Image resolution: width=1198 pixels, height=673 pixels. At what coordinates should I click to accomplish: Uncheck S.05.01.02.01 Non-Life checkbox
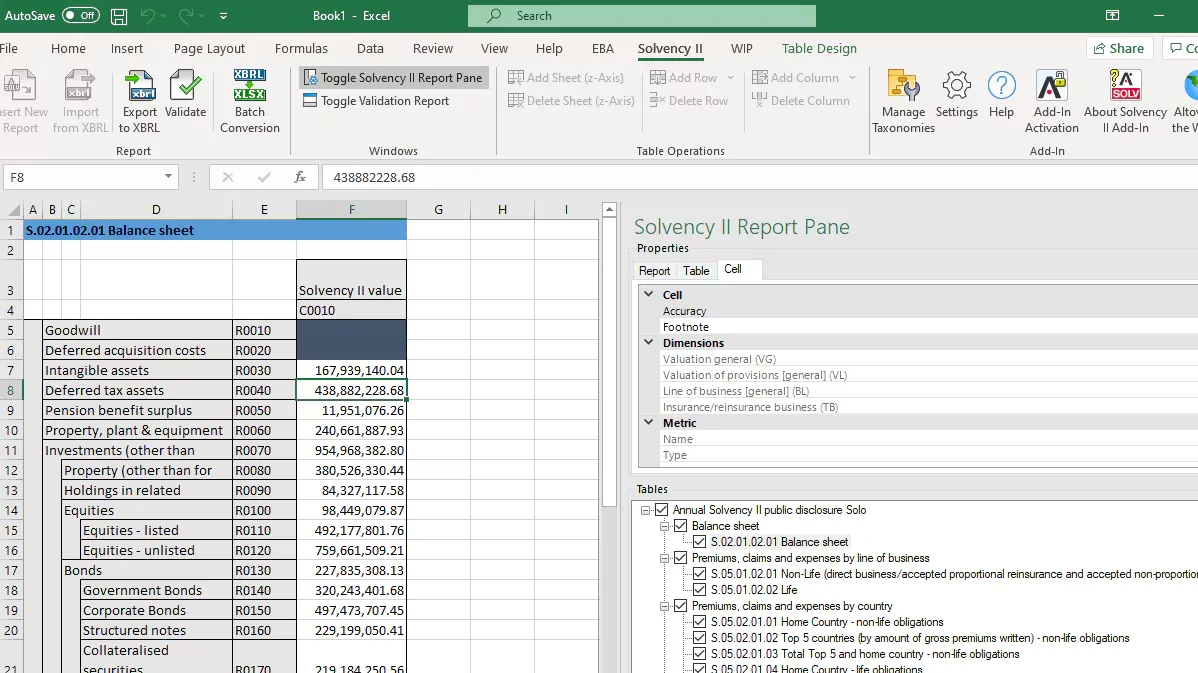pos(700,574)
